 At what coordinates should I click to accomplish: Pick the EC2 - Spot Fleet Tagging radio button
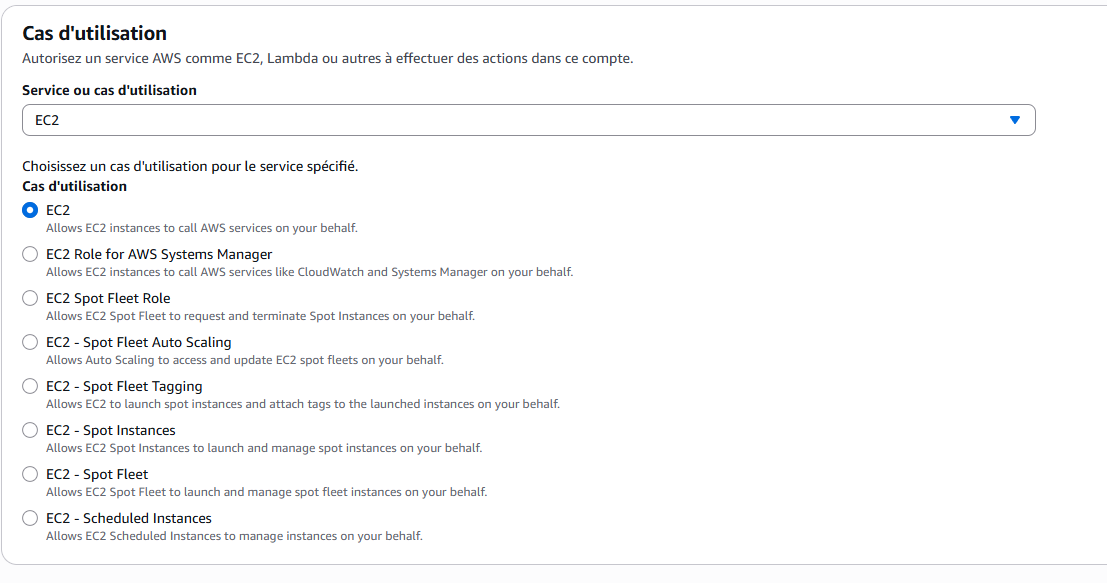click(x=30, y=386)
